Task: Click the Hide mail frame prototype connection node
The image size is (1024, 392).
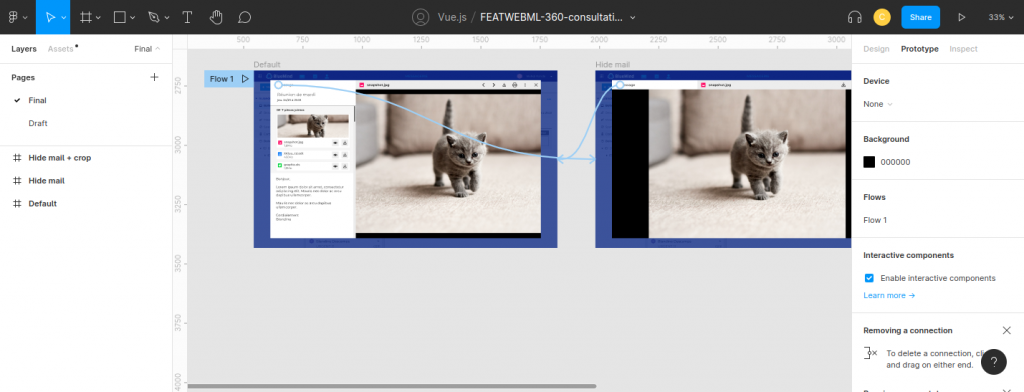Action: point(620,85)
